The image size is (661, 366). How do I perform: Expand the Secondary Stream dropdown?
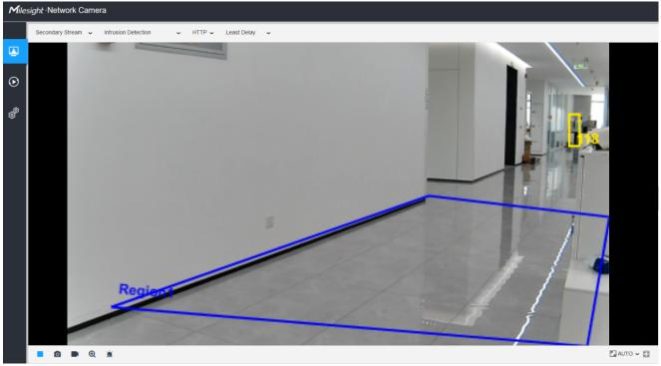(x=64, y=32)
